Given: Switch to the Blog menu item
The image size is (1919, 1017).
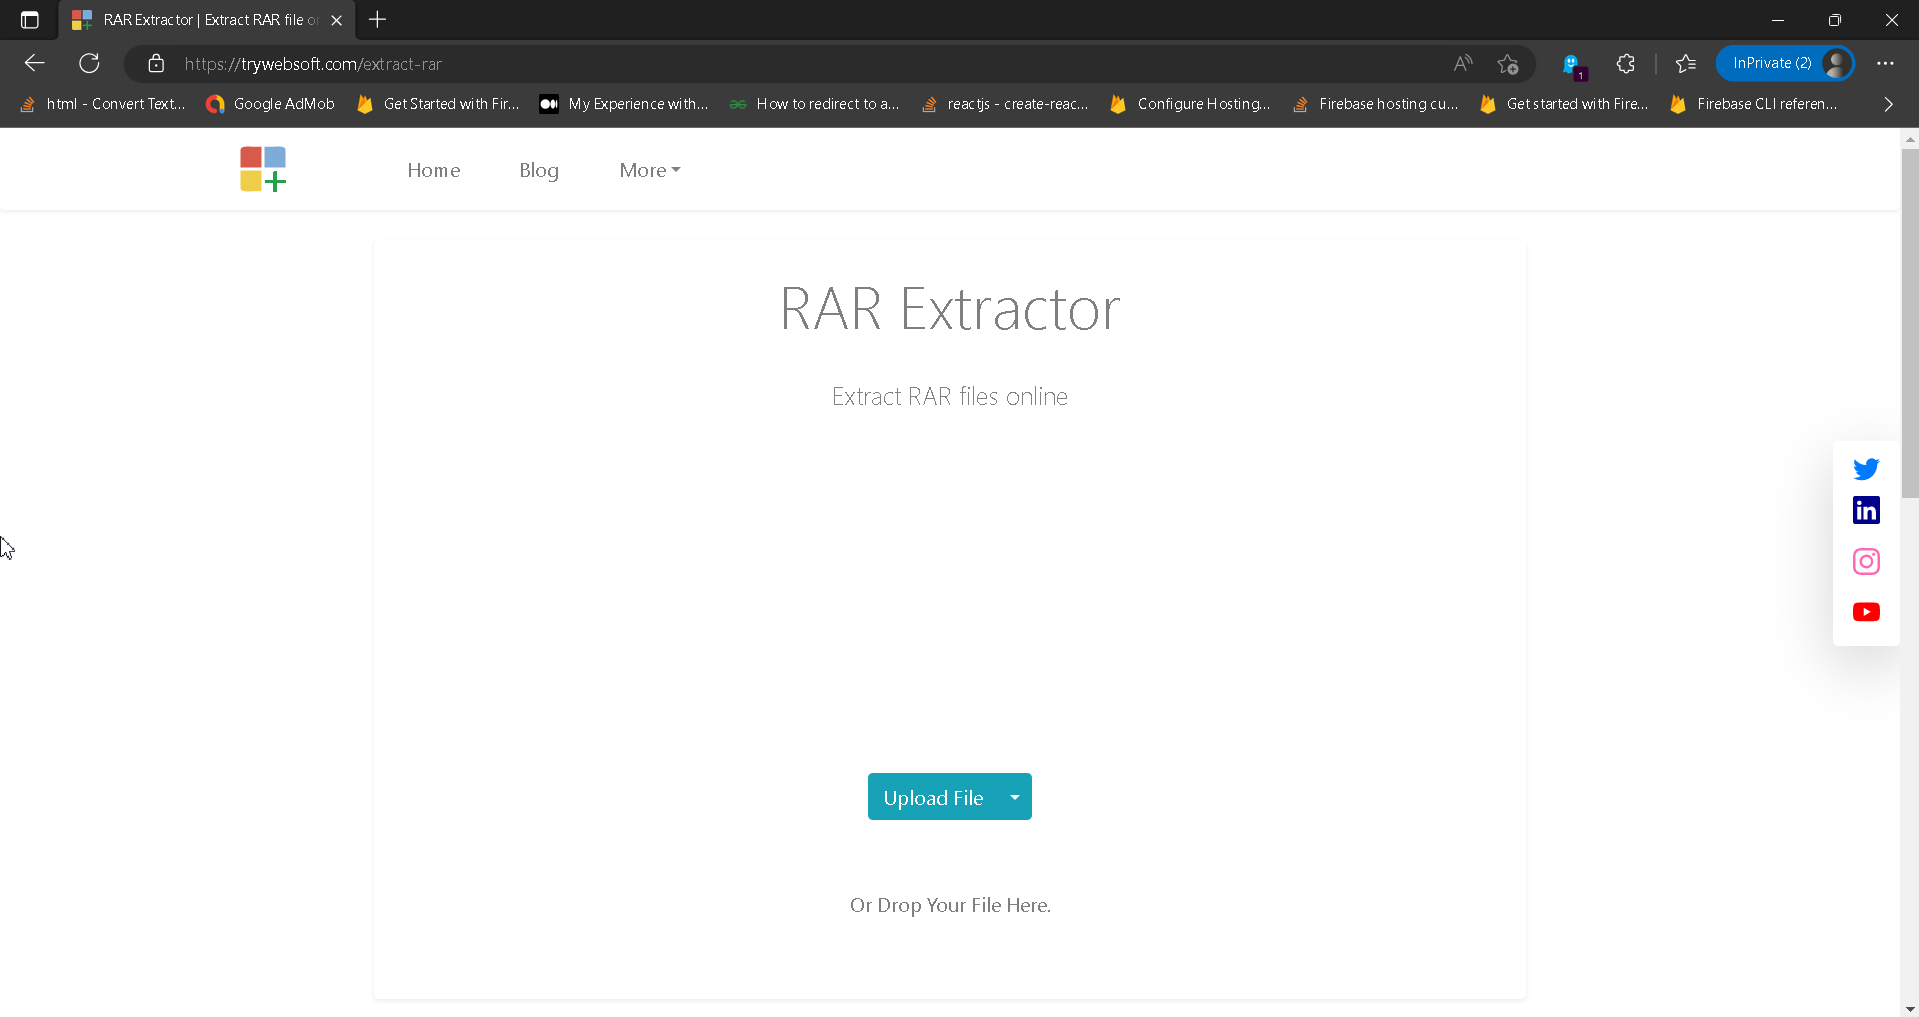Looking at the screenshot, I should point(539,170).
